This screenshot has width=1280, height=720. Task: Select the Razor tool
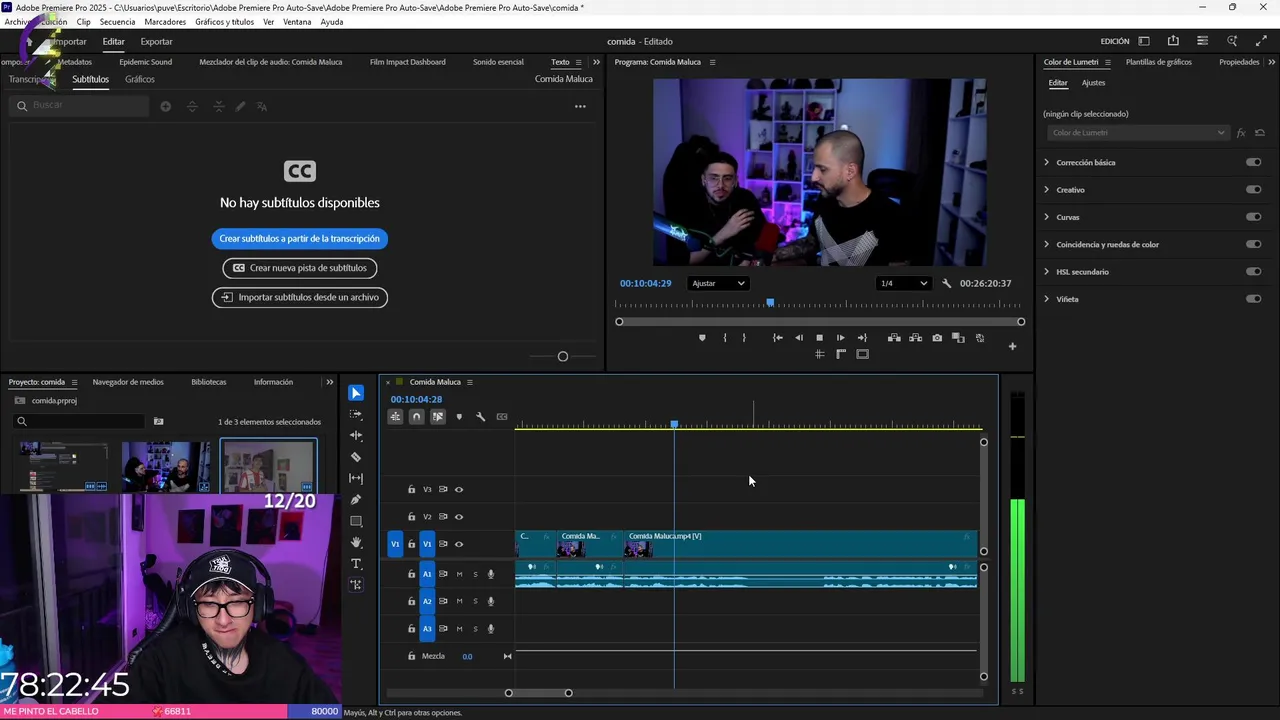[x=356, y=457]
